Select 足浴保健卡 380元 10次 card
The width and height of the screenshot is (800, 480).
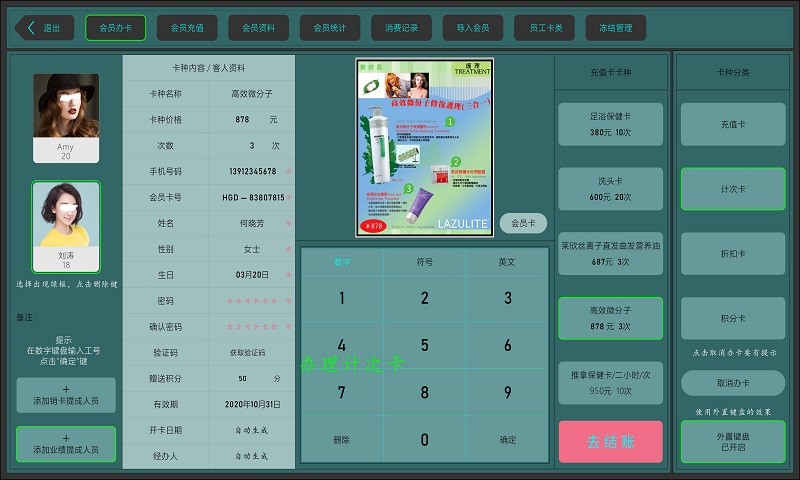tap(610, 124)
